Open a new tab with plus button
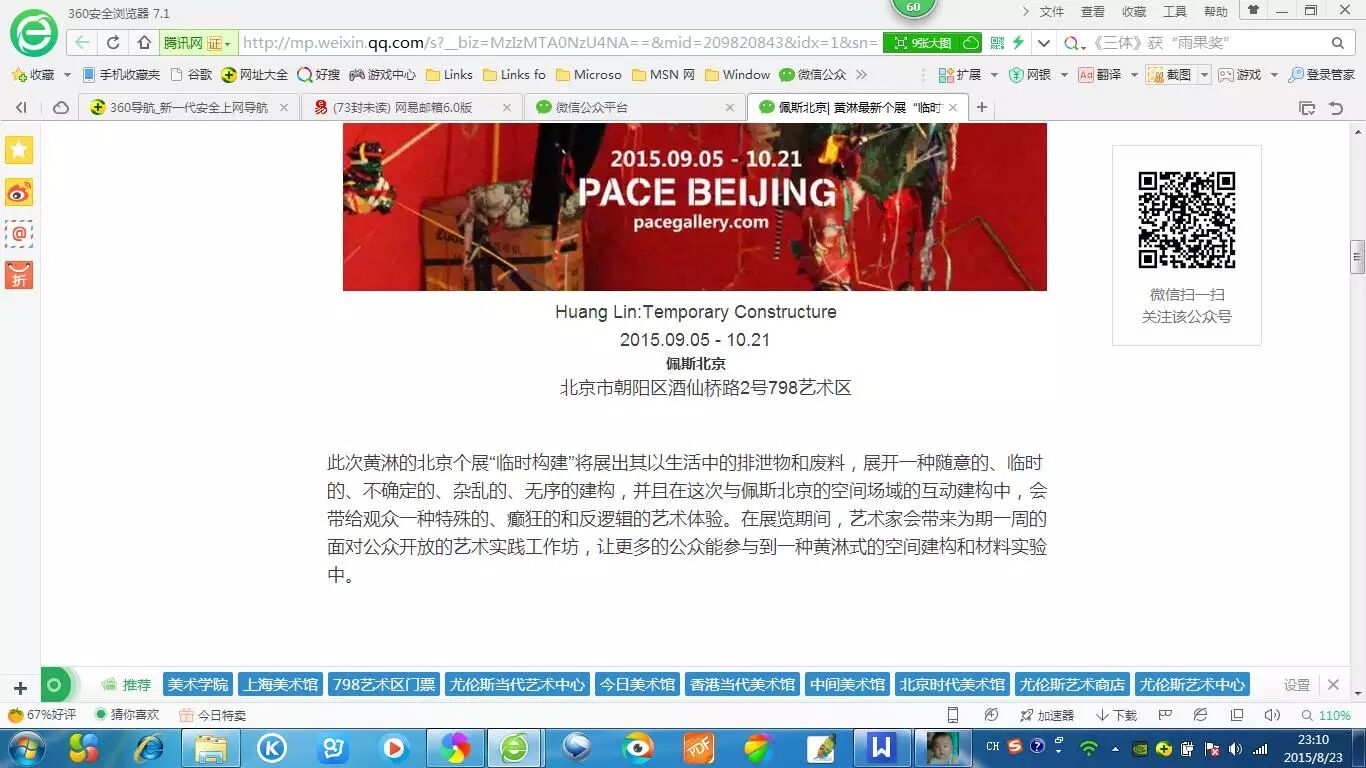Image resolution: width=1366 pixels, height=768 pixels. (x=982, y=107)
